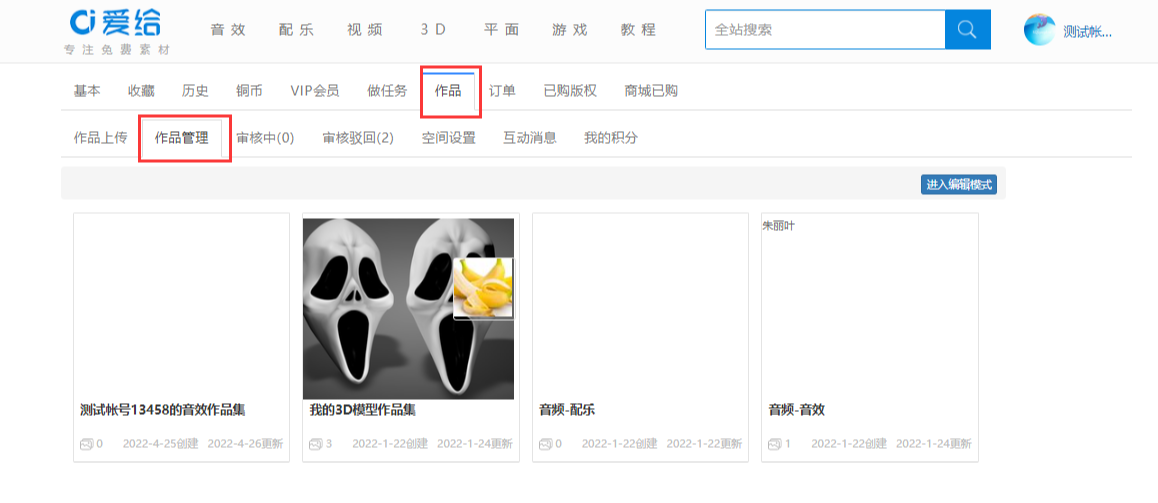This screenshot has height=503, width=1158.
Task: Open the 教程 navigation menu
Action: point(638,30)
